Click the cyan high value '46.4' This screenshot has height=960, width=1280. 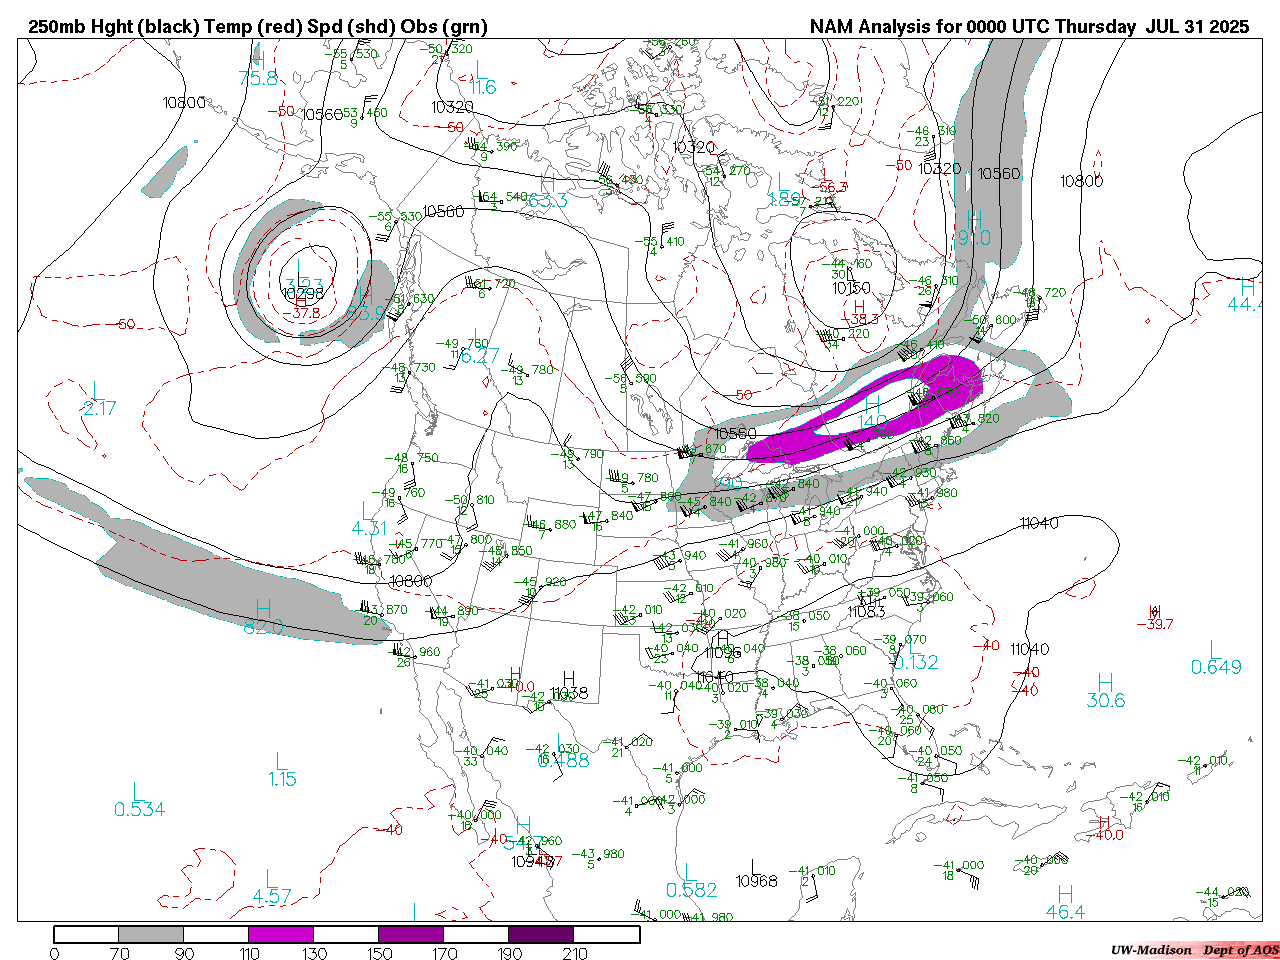1065,912
